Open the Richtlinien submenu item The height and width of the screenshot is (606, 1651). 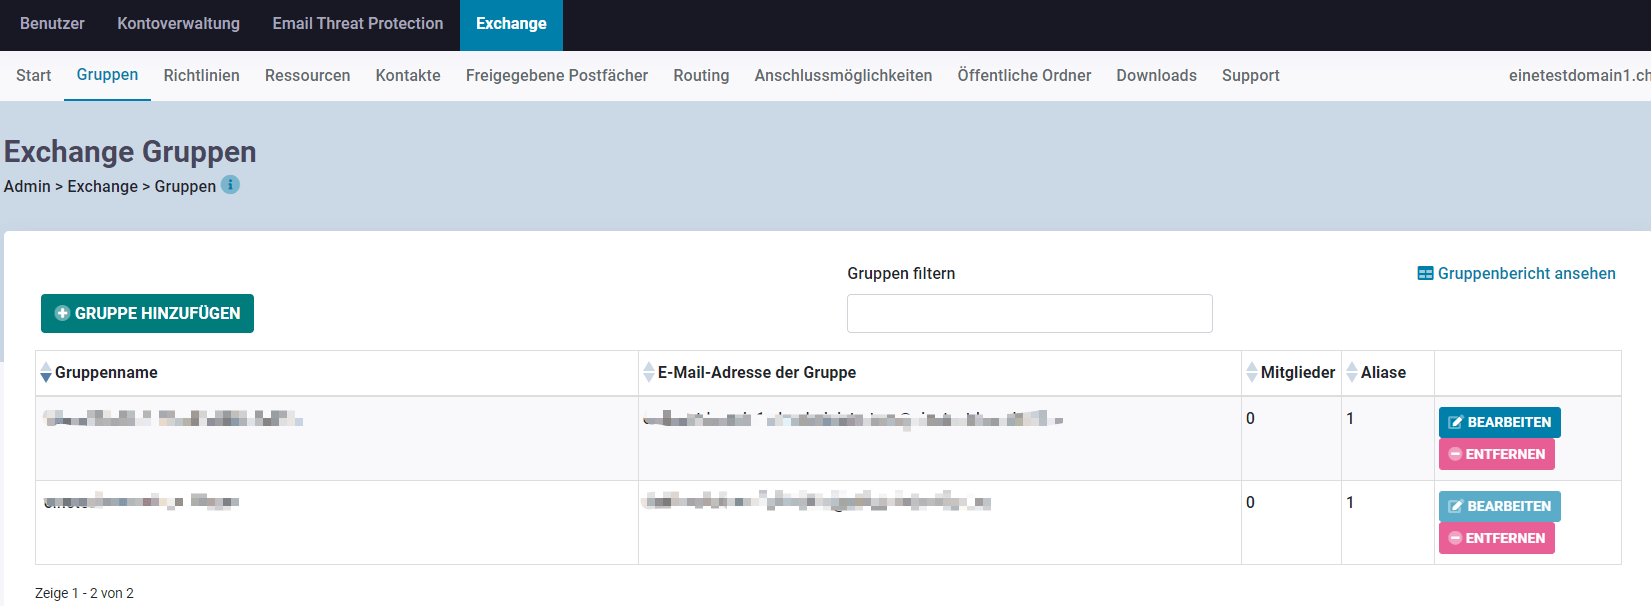(x=201, y=76)
